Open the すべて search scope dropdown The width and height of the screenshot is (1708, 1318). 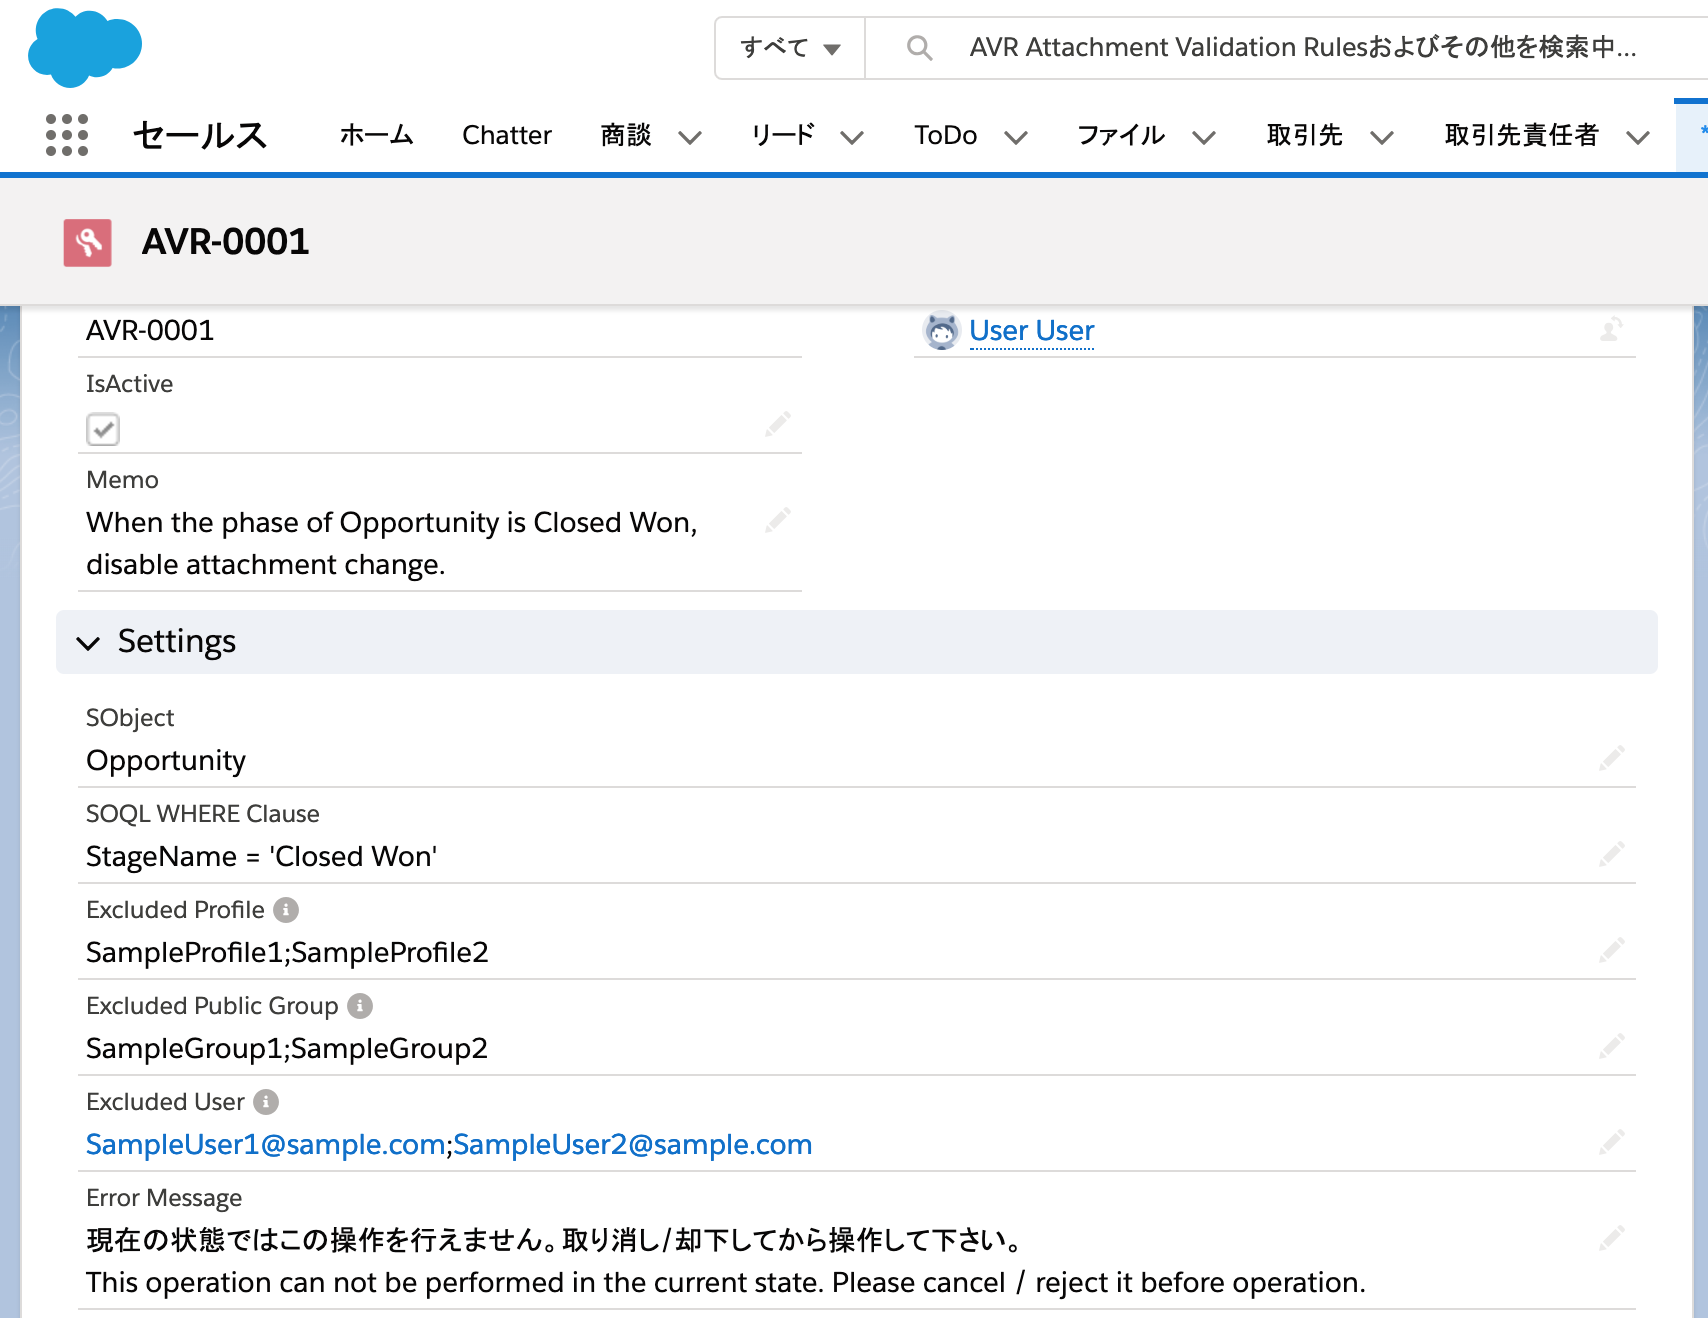pyautogui.click(x=789, y=47)
